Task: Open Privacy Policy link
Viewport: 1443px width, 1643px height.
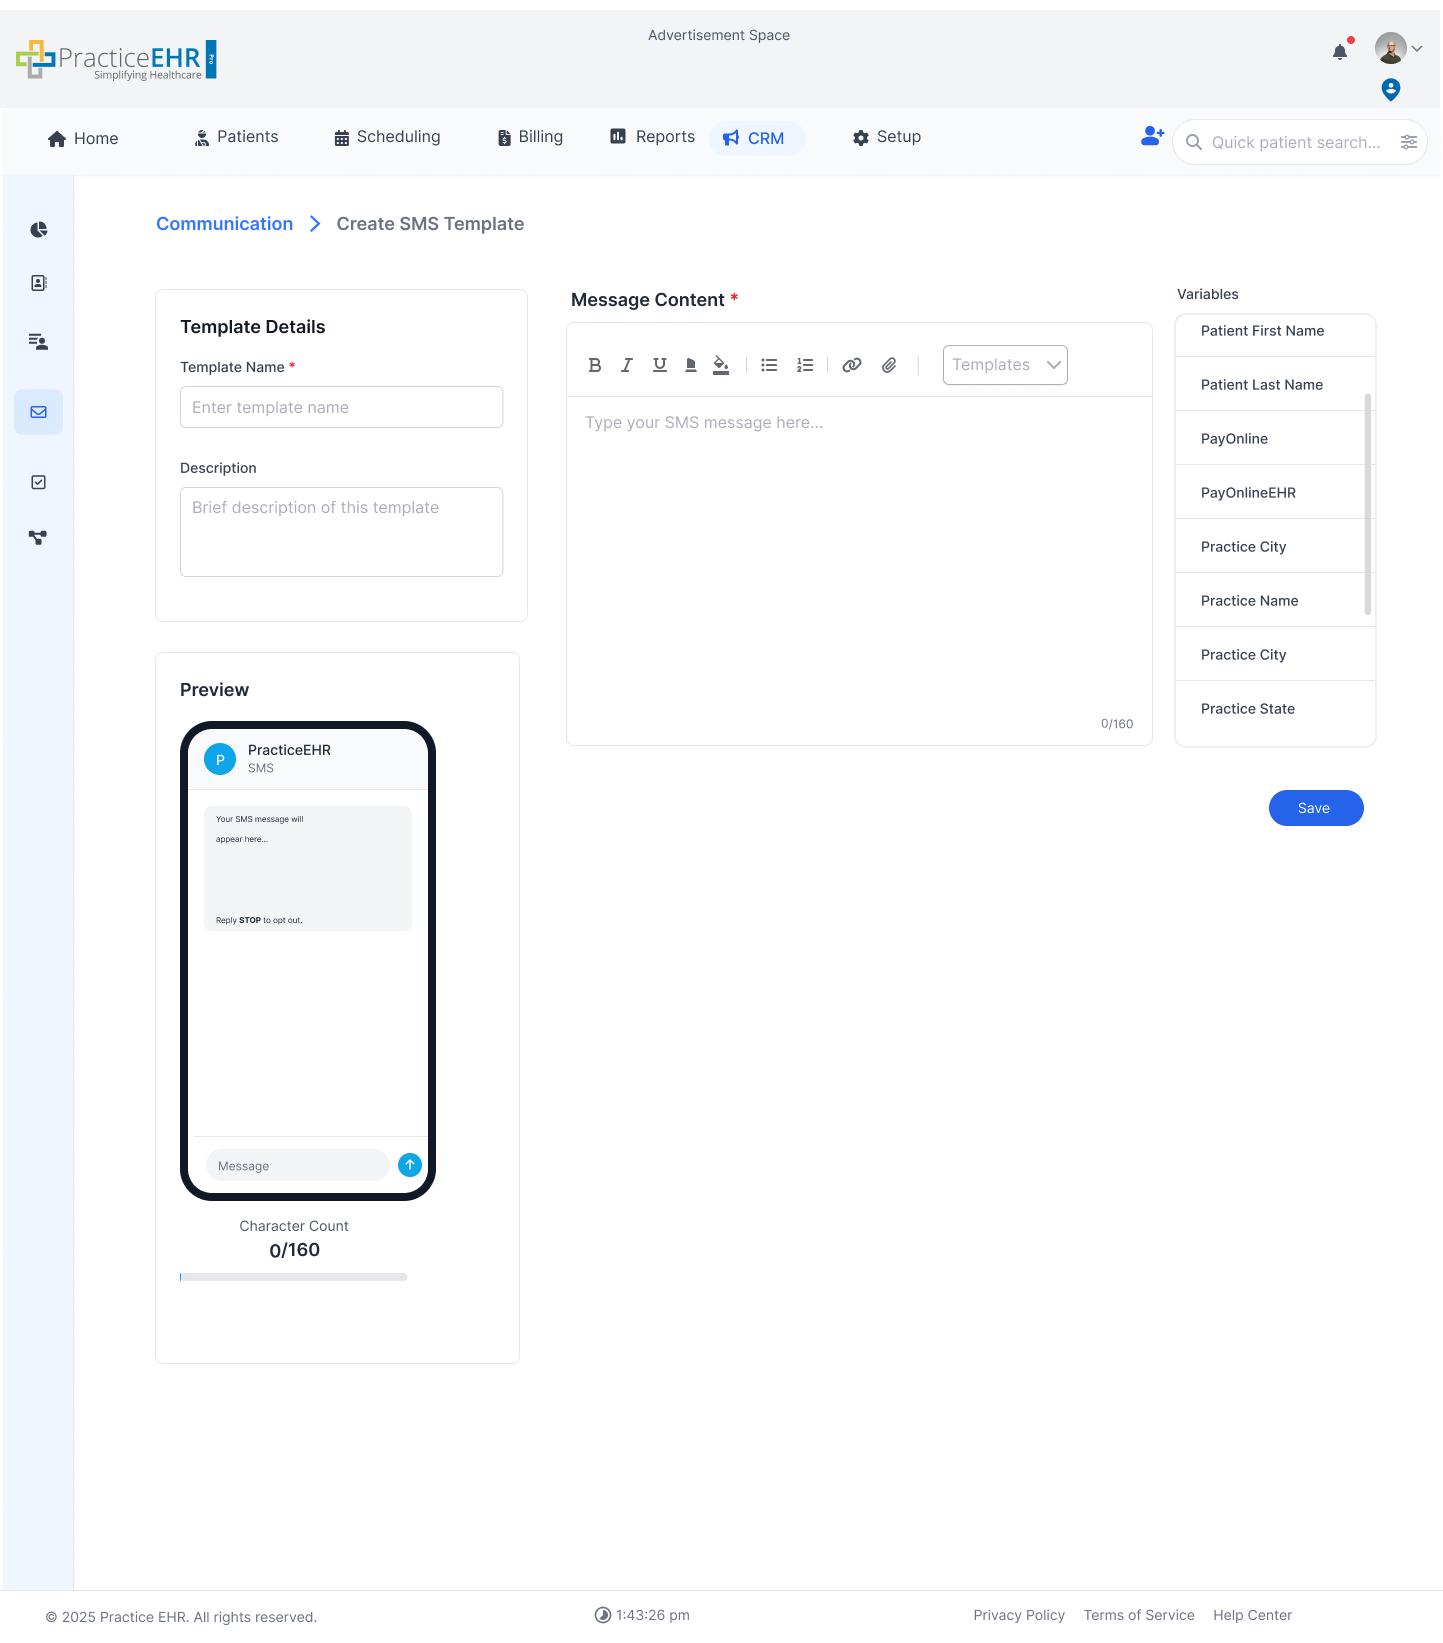Action: click(x=1019, y=1615)
